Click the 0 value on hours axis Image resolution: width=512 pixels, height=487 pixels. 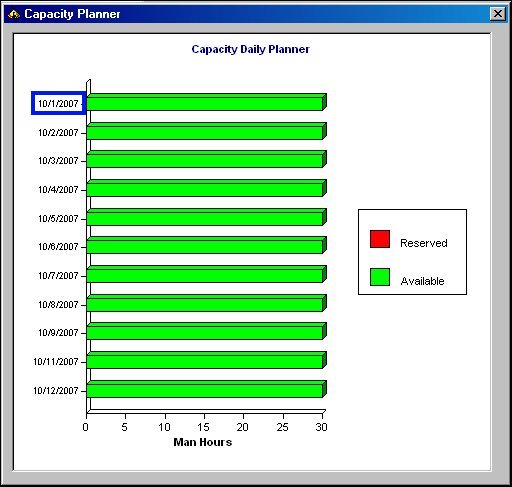pyautogui.click(x=86, y=427)
